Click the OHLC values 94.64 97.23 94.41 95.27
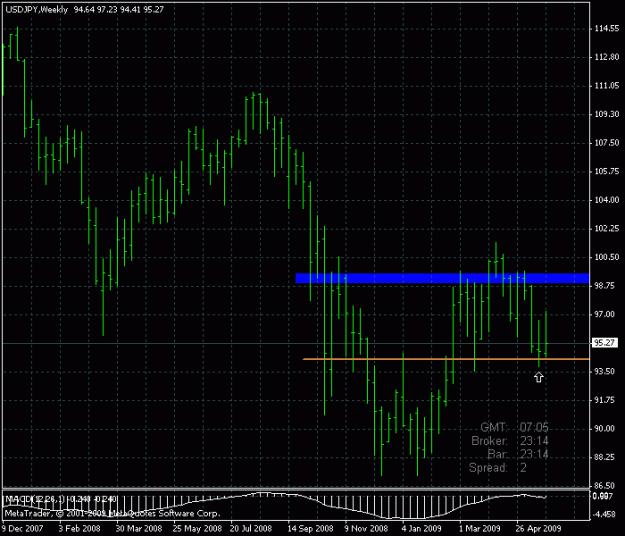The height and width of the screenshot is (536, 625). click(118, 10)
